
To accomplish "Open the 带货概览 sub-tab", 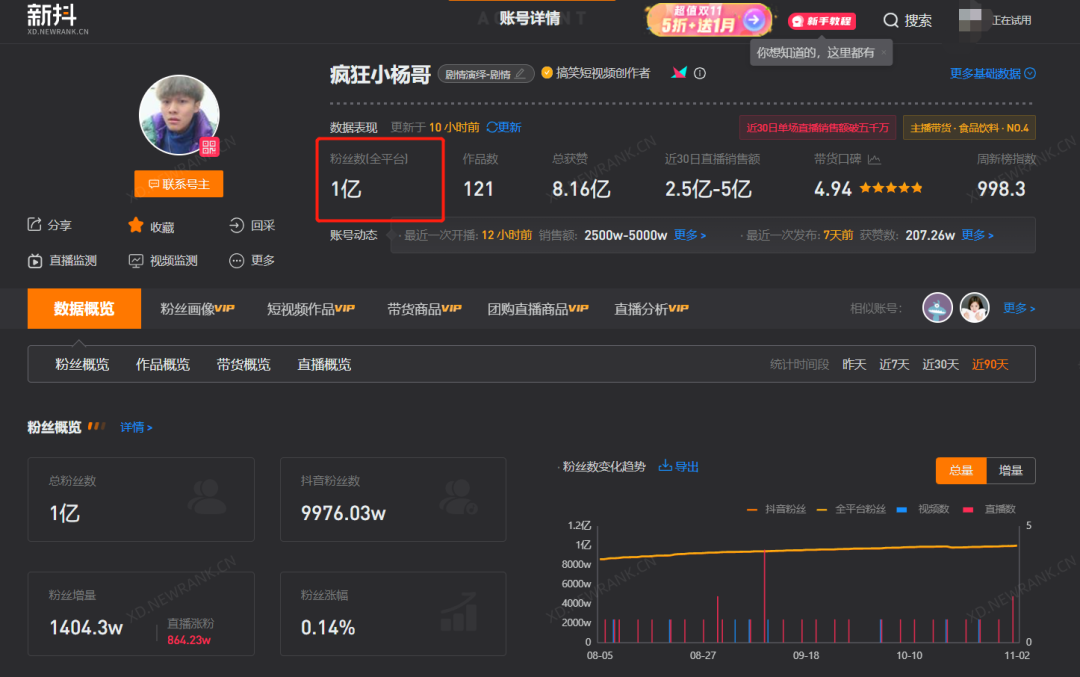I will pyautogui.click(x=243, y=364).
